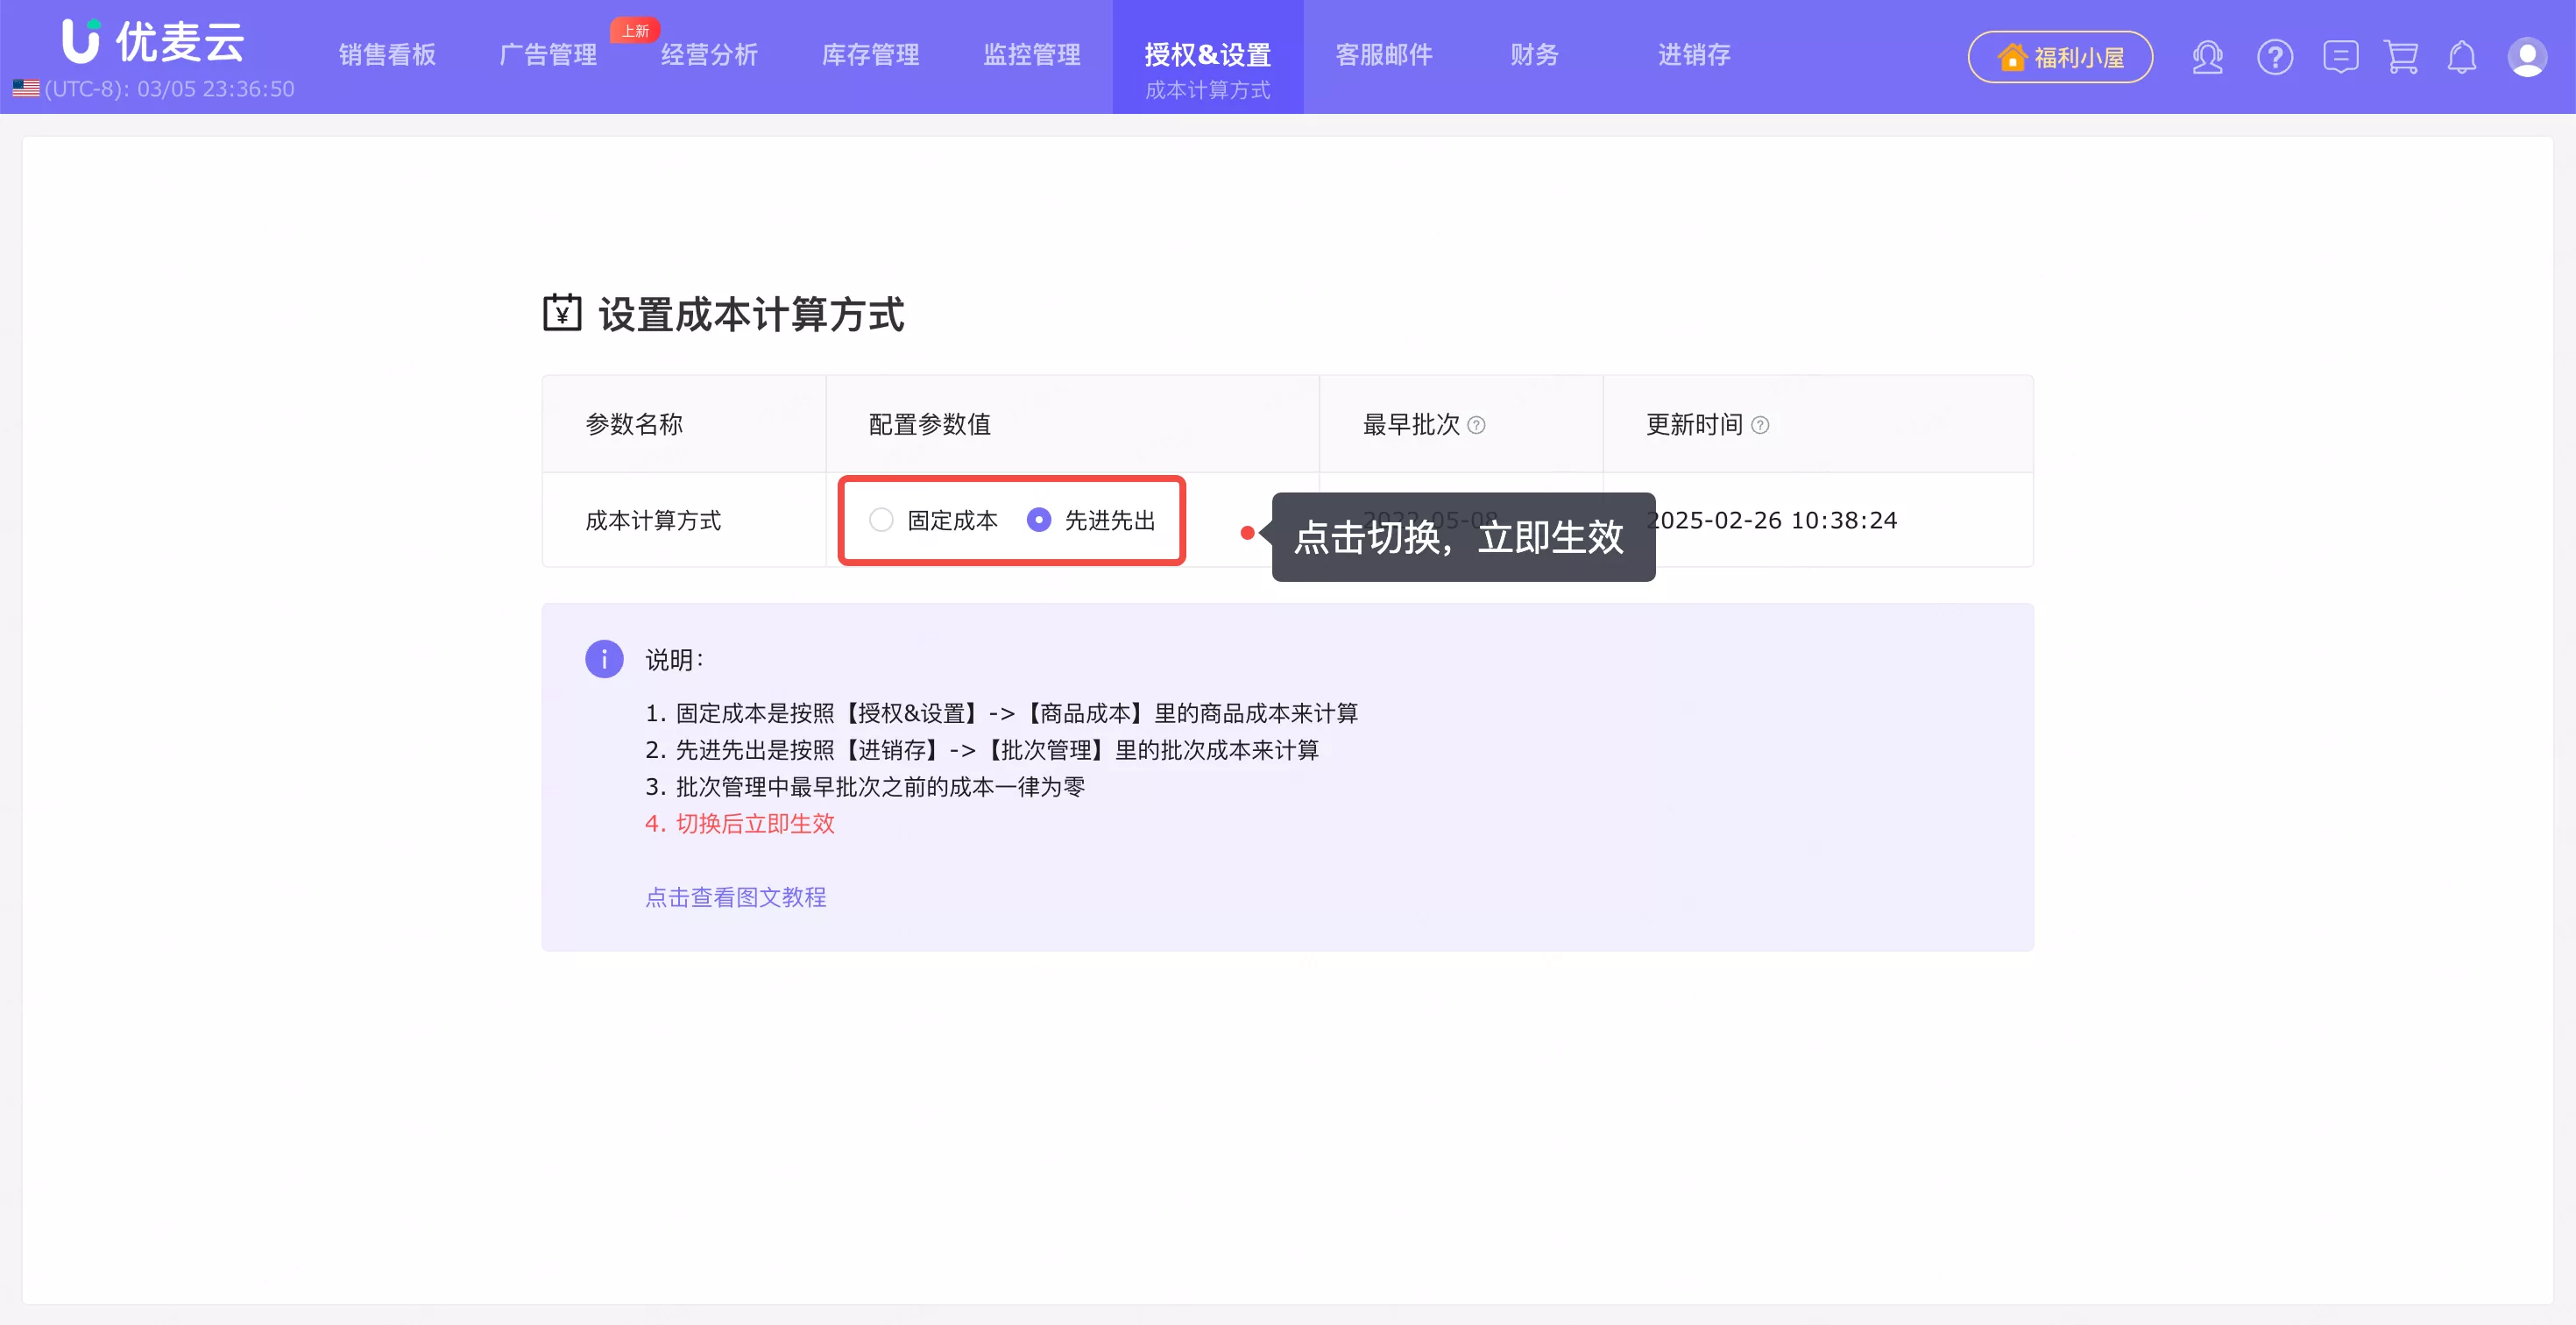Image resolution: width=2576 pixels, height=1325 pixels.
Task: Open the help question mark icon
Action: (2274, 57)
